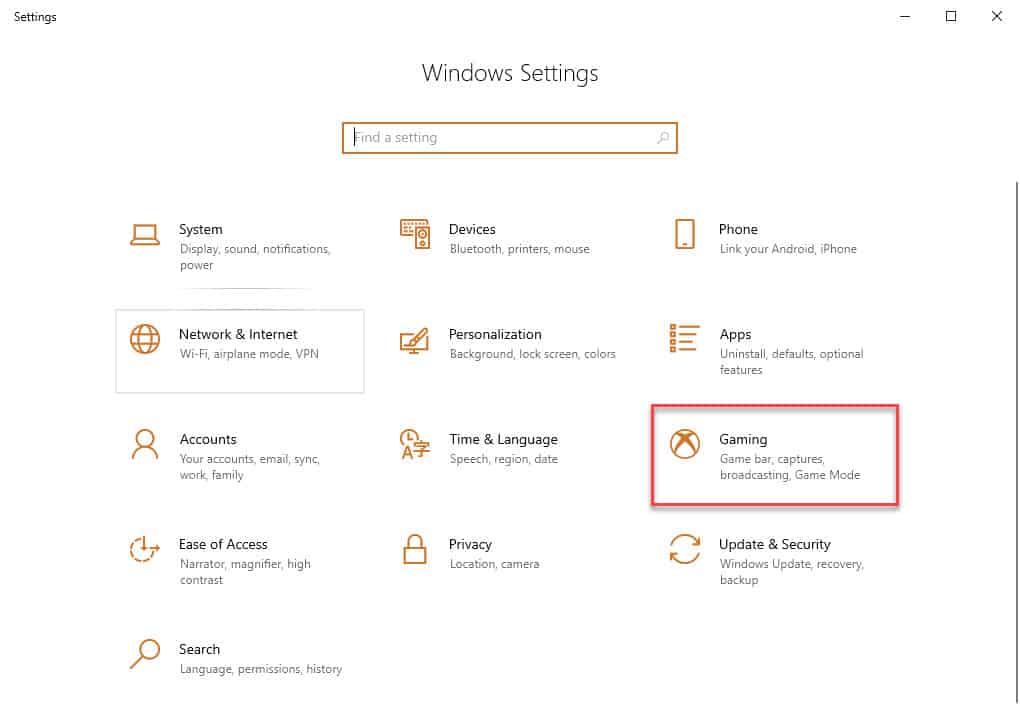
Task: Open Personalization title
Action: [495, 334]
